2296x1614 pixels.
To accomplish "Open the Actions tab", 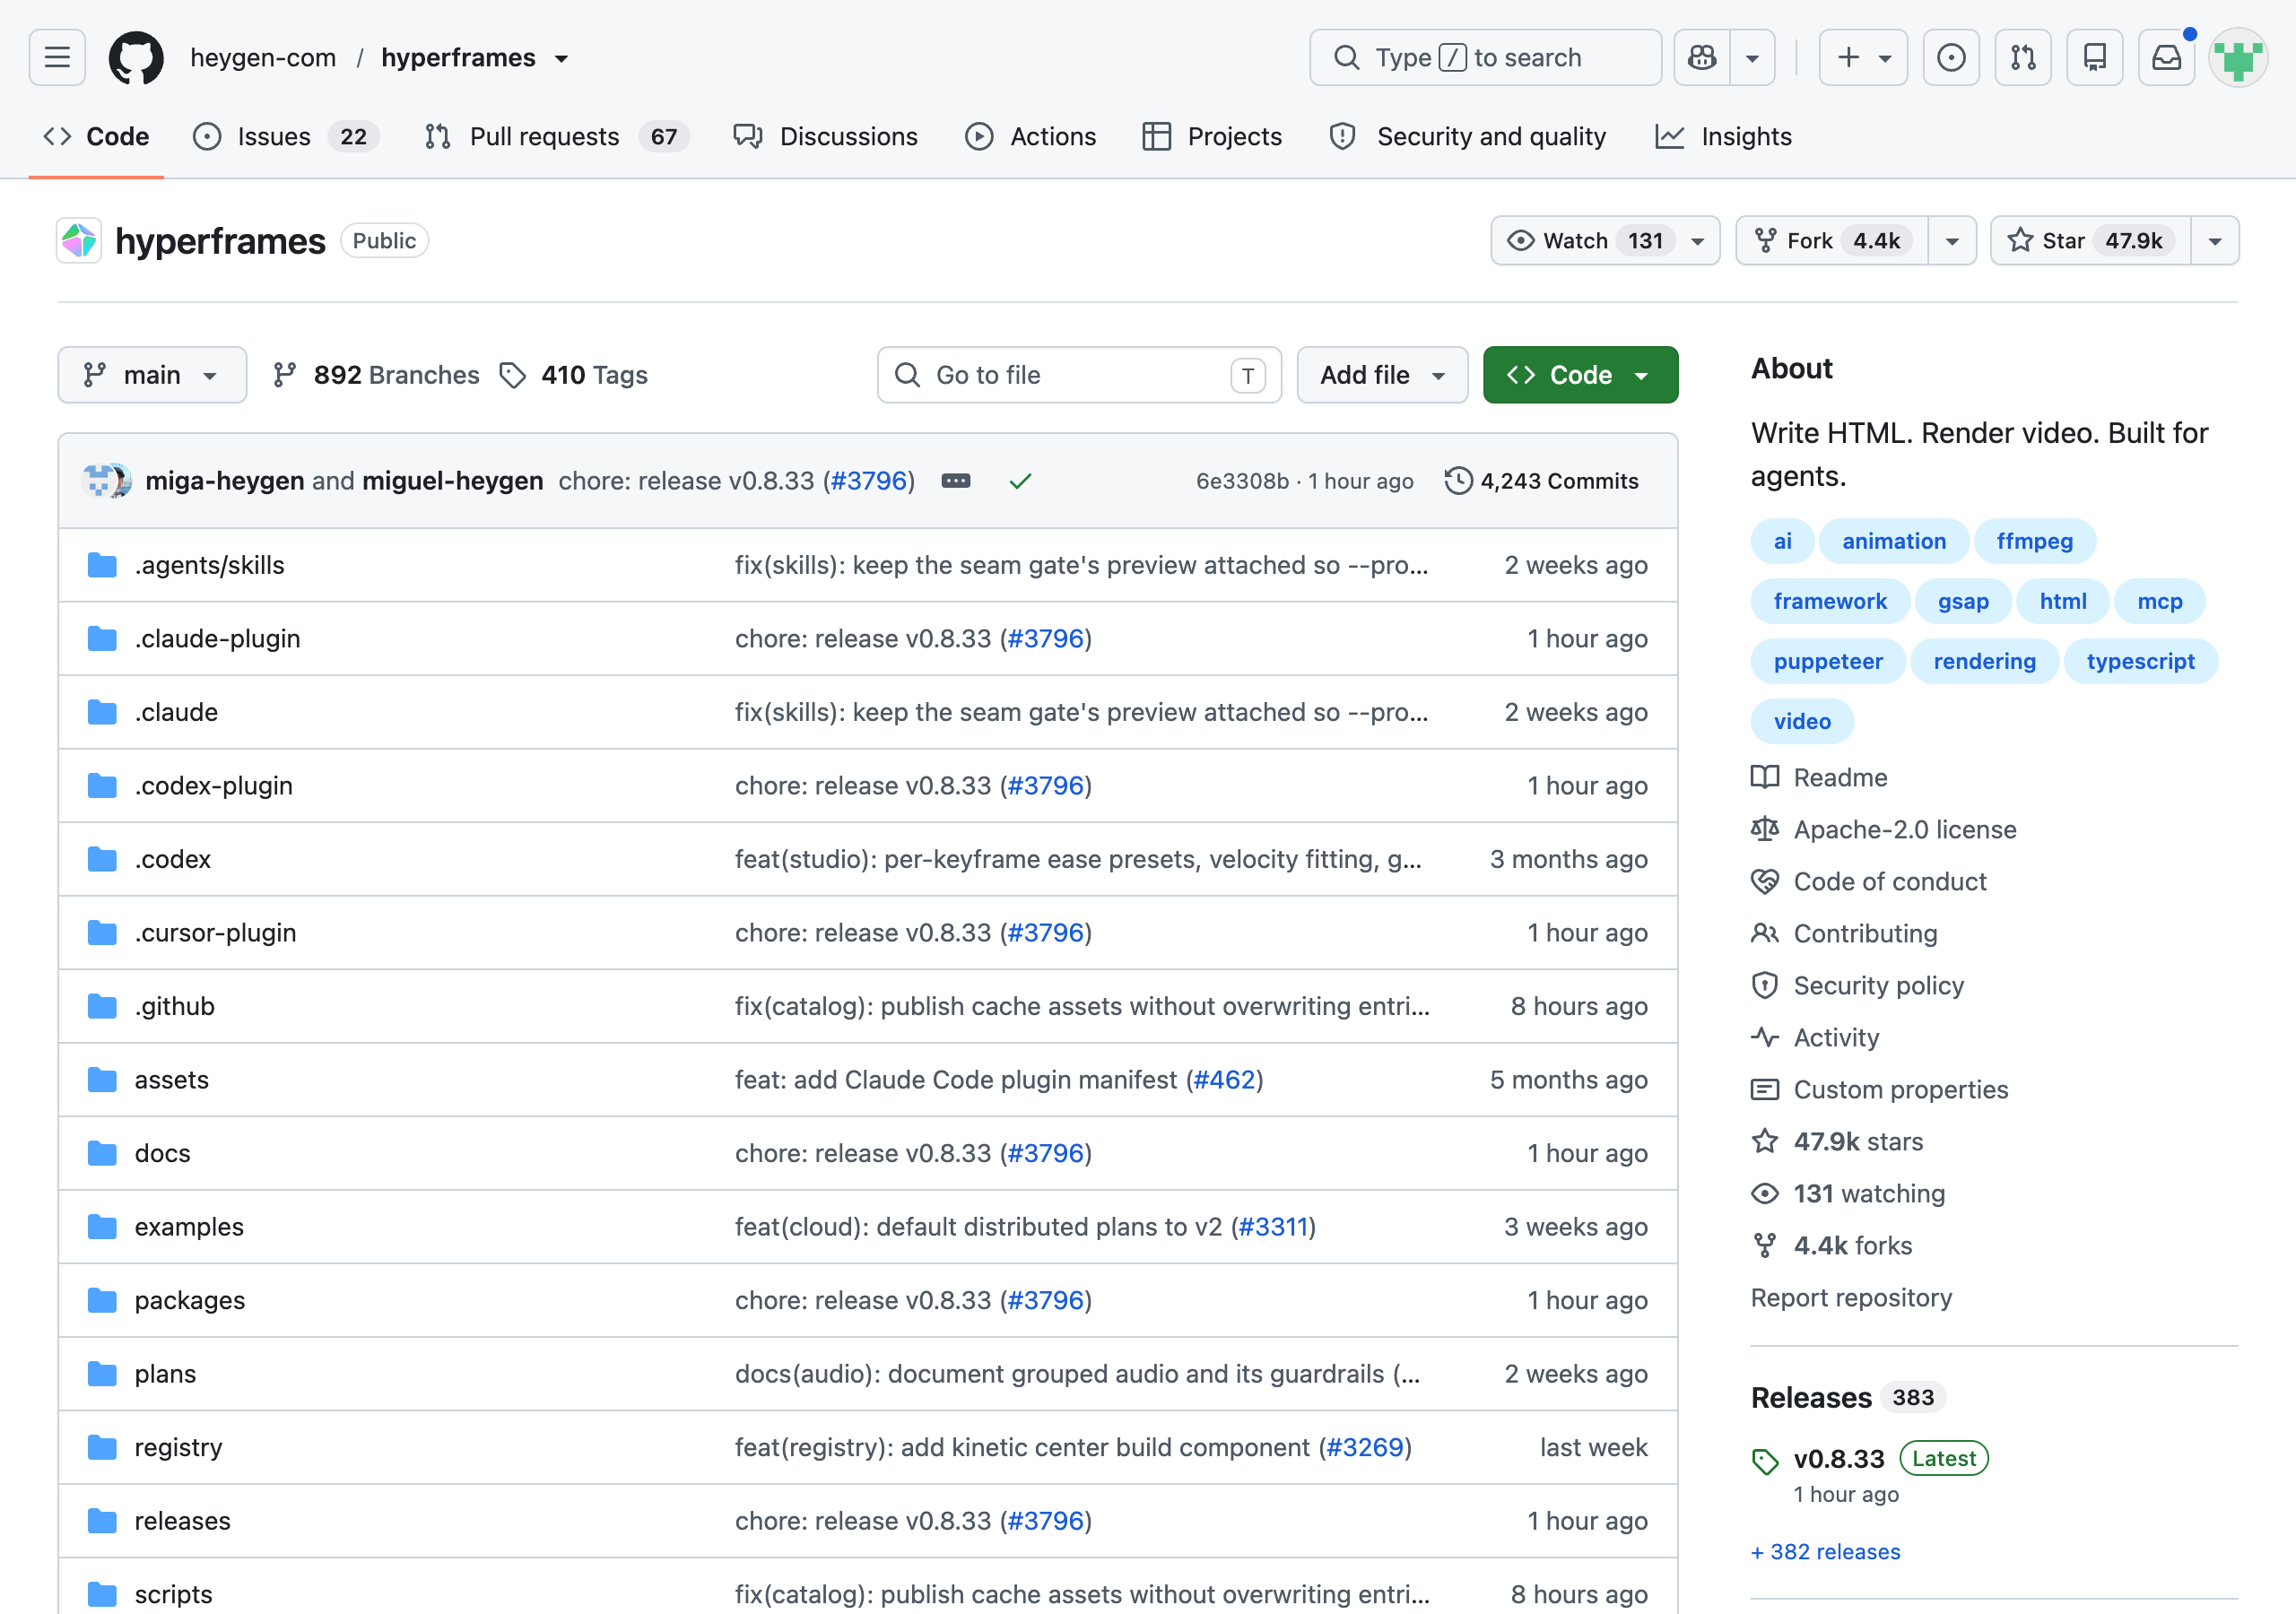I will [1030, 136].
